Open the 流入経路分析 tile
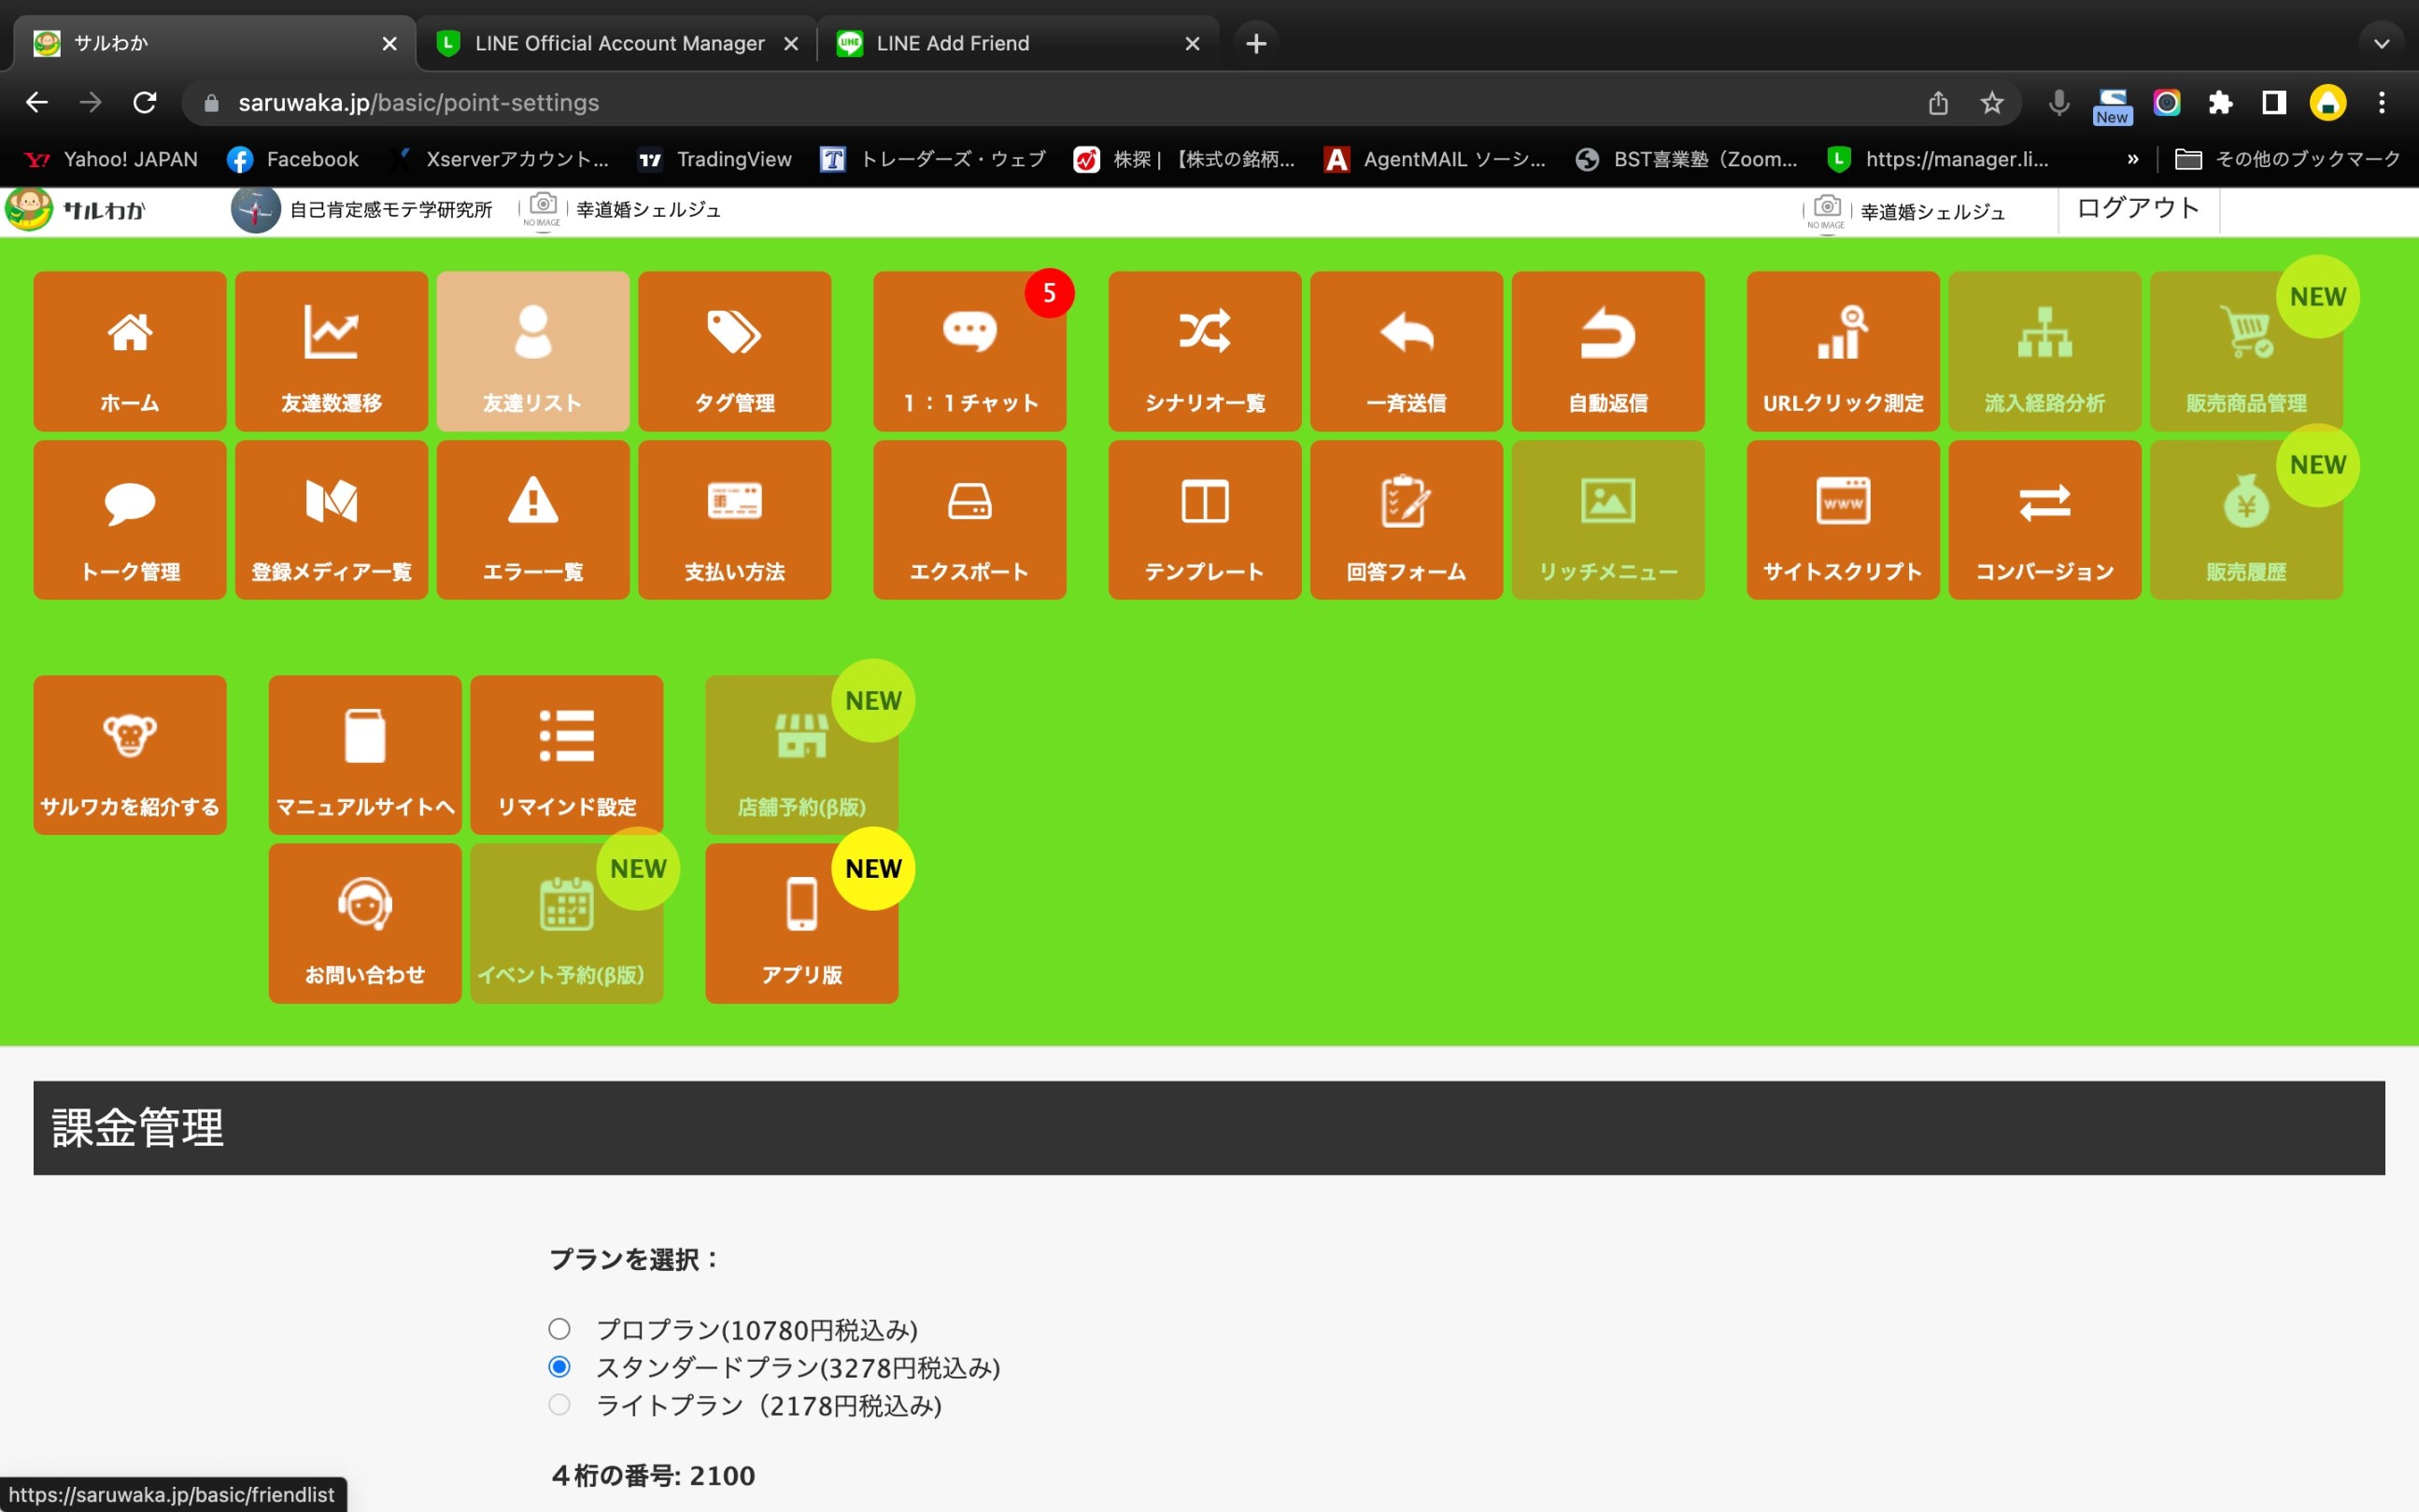Screen dimensions: 2419x1512 point(2045,351)
